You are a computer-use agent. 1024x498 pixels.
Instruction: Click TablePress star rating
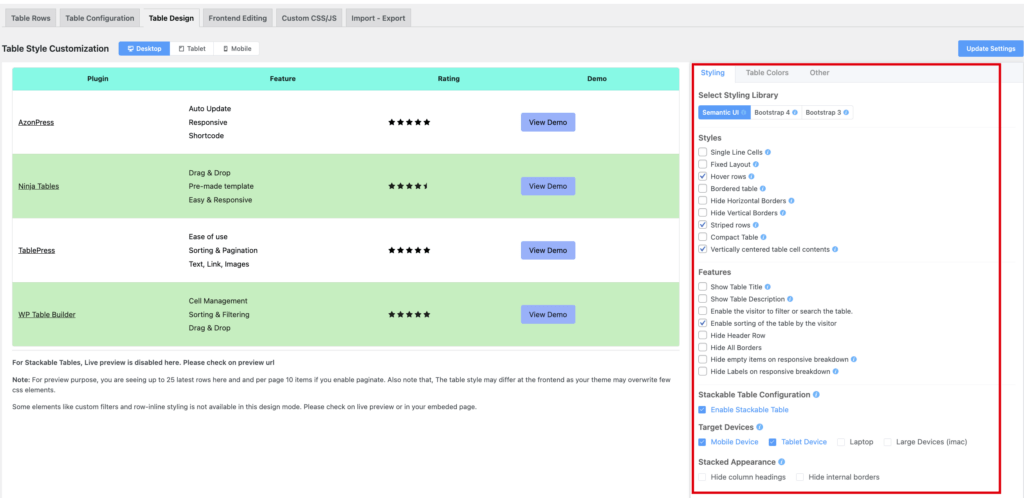409,250
